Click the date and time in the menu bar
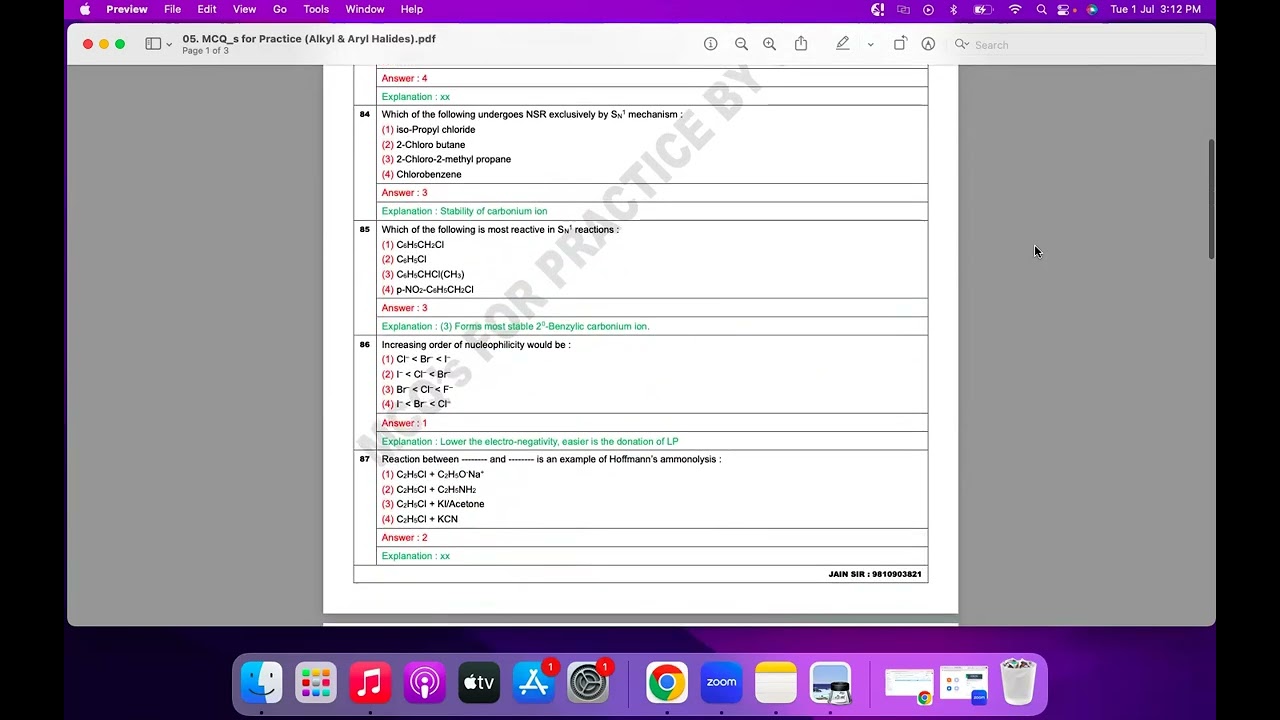The height and width of the screenshot is (720, 1280). coord(1155,9)
